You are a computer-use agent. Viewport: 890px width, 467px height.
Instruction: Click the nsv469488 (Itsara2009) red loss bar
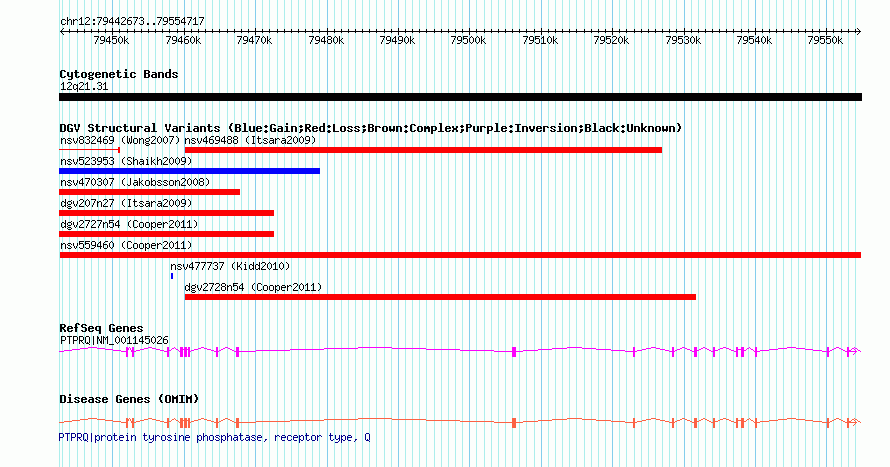[423, 150]
